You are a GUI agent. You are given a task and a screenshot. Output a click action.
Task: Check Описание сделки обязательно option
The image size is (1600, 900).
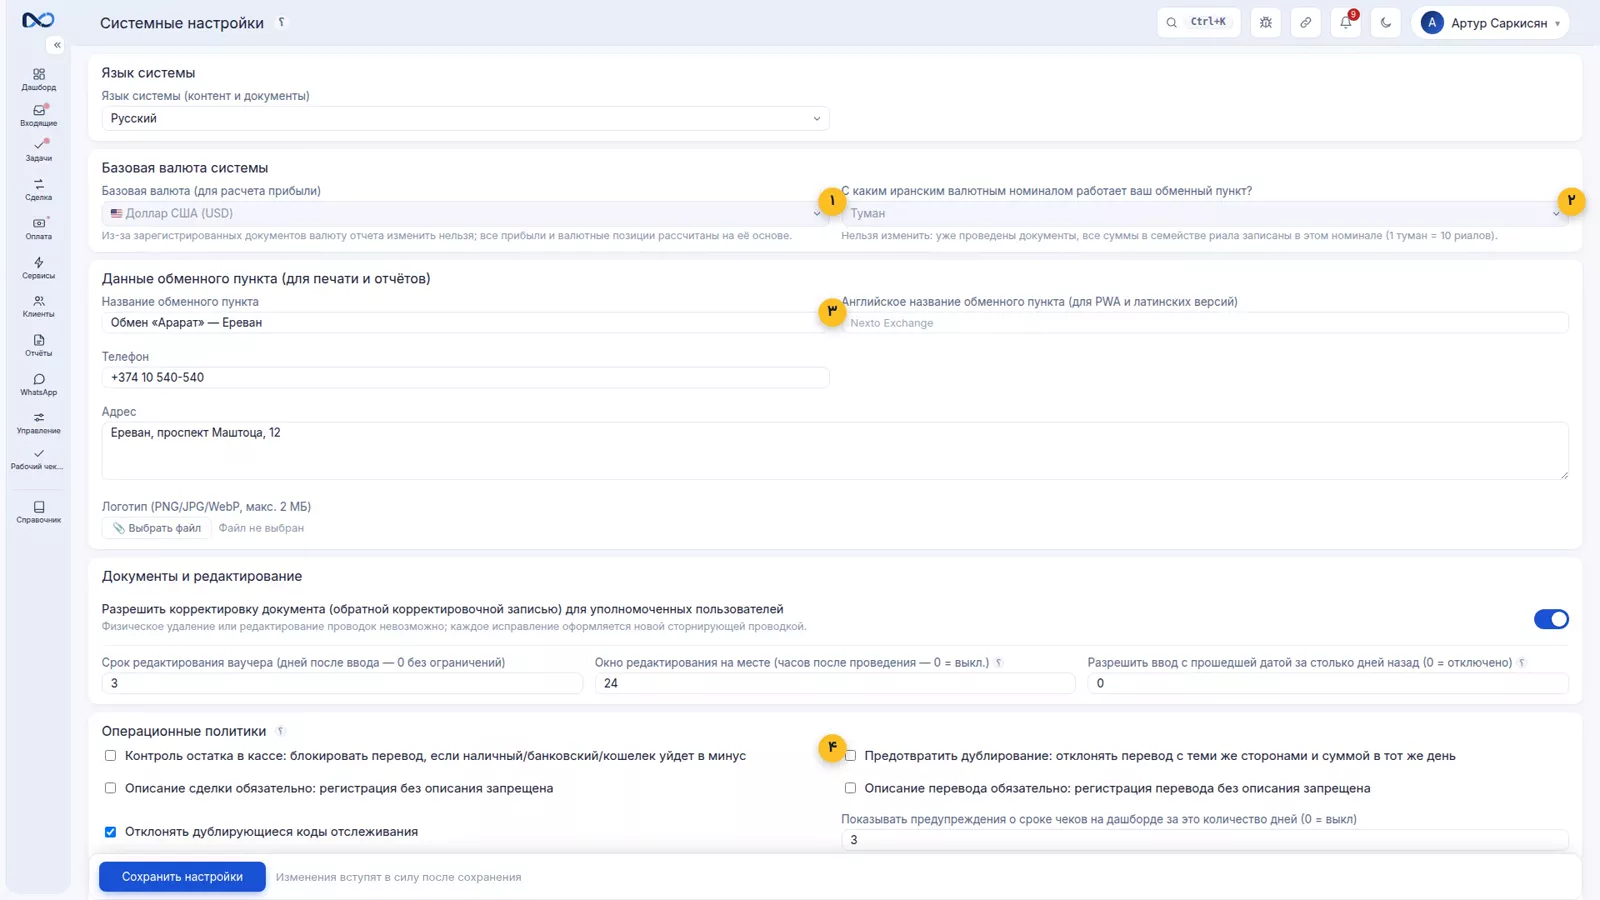[110, 788]
